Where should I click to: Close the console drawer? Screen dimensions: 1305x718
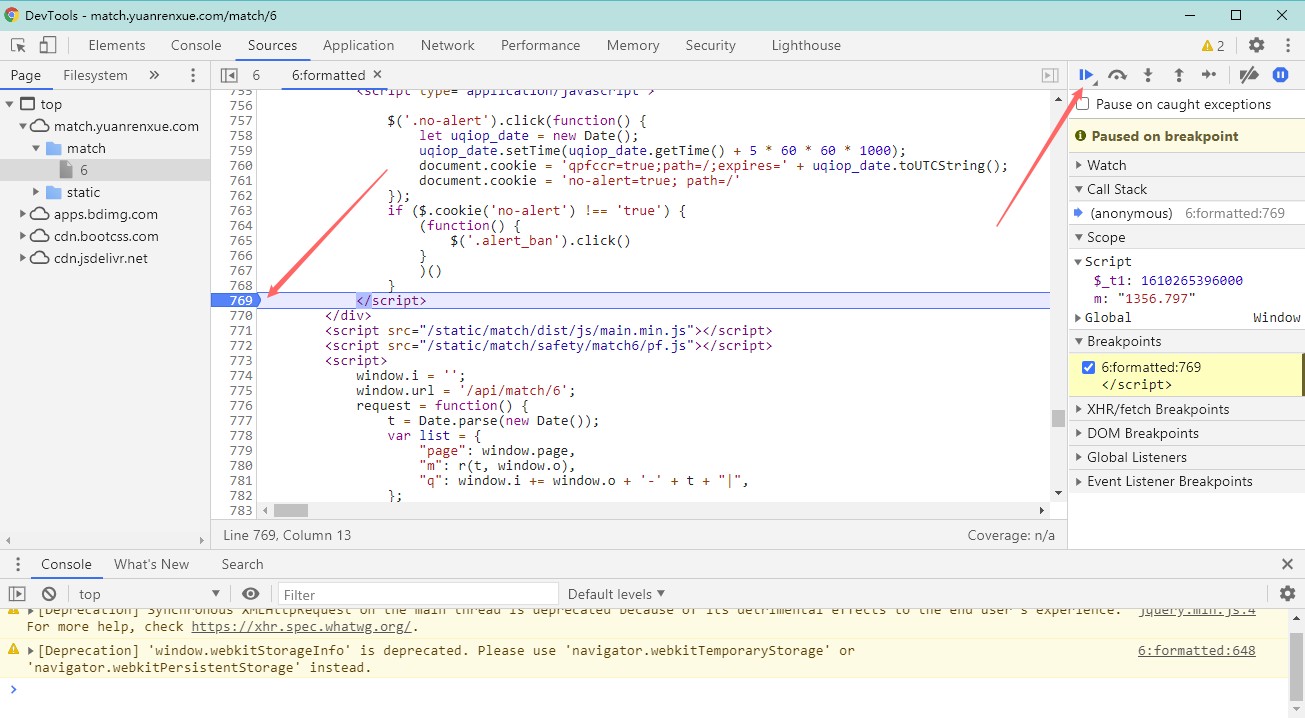coord(1288,564)
